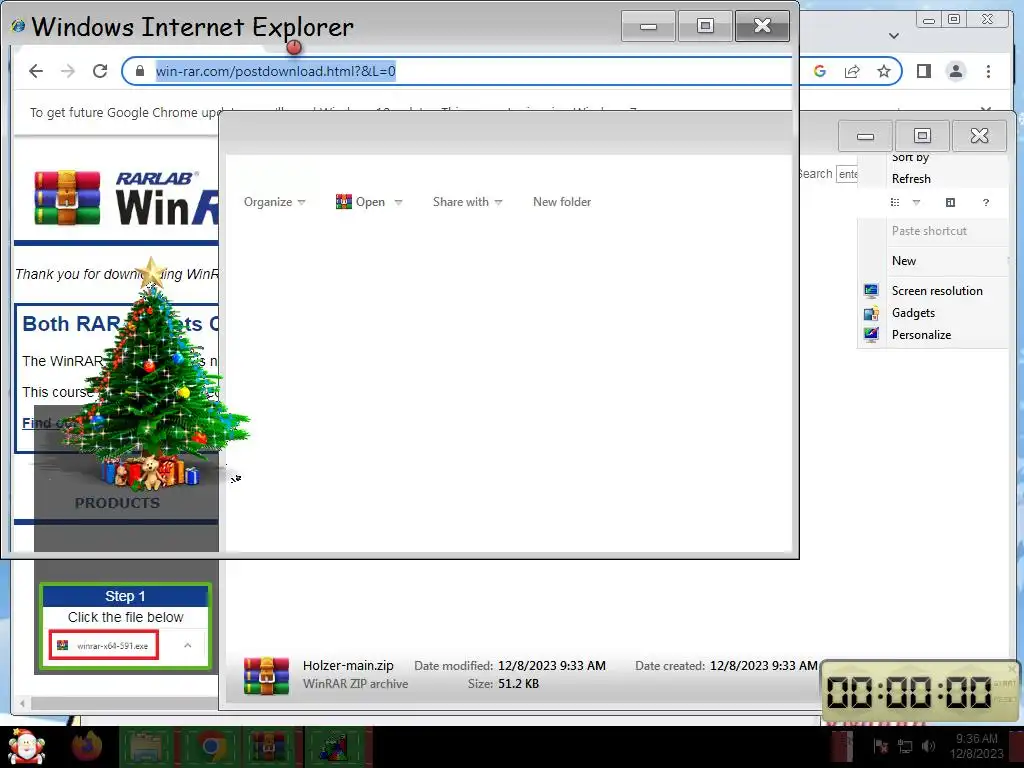The height and width of the screenshot is (768, 1024).
Task: Click the Explorer search box
Action: (847, 174)
